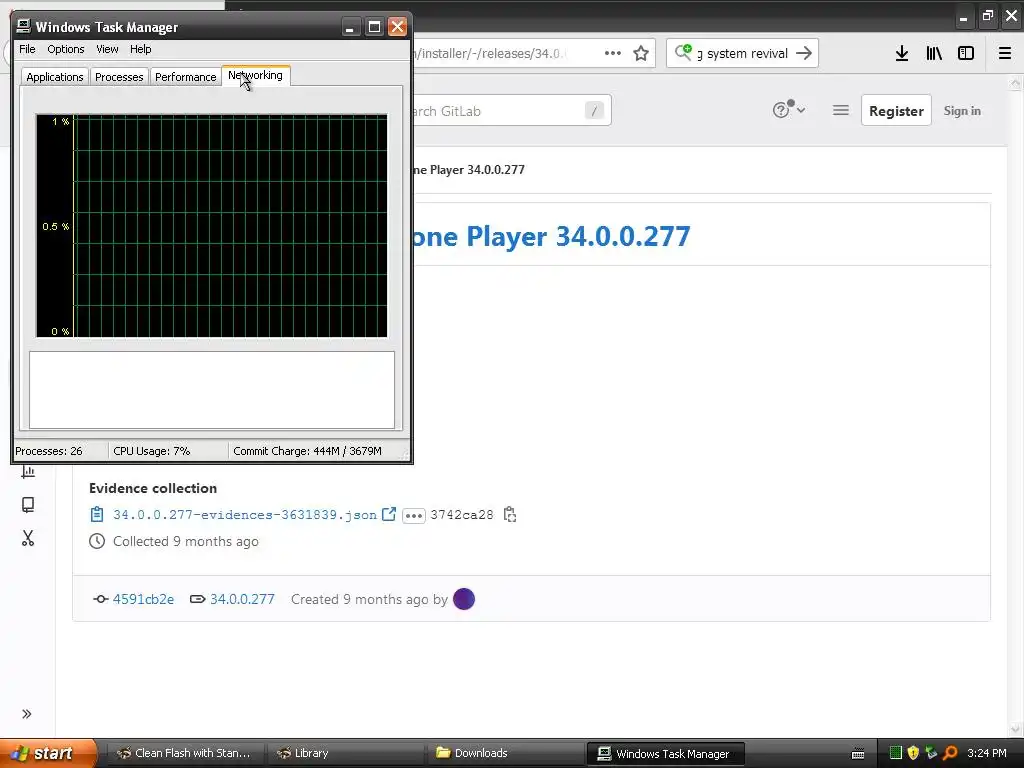Open the 34.0.0.277 tag link
The height and width of the screenshot is (768, 1024).
242,600
